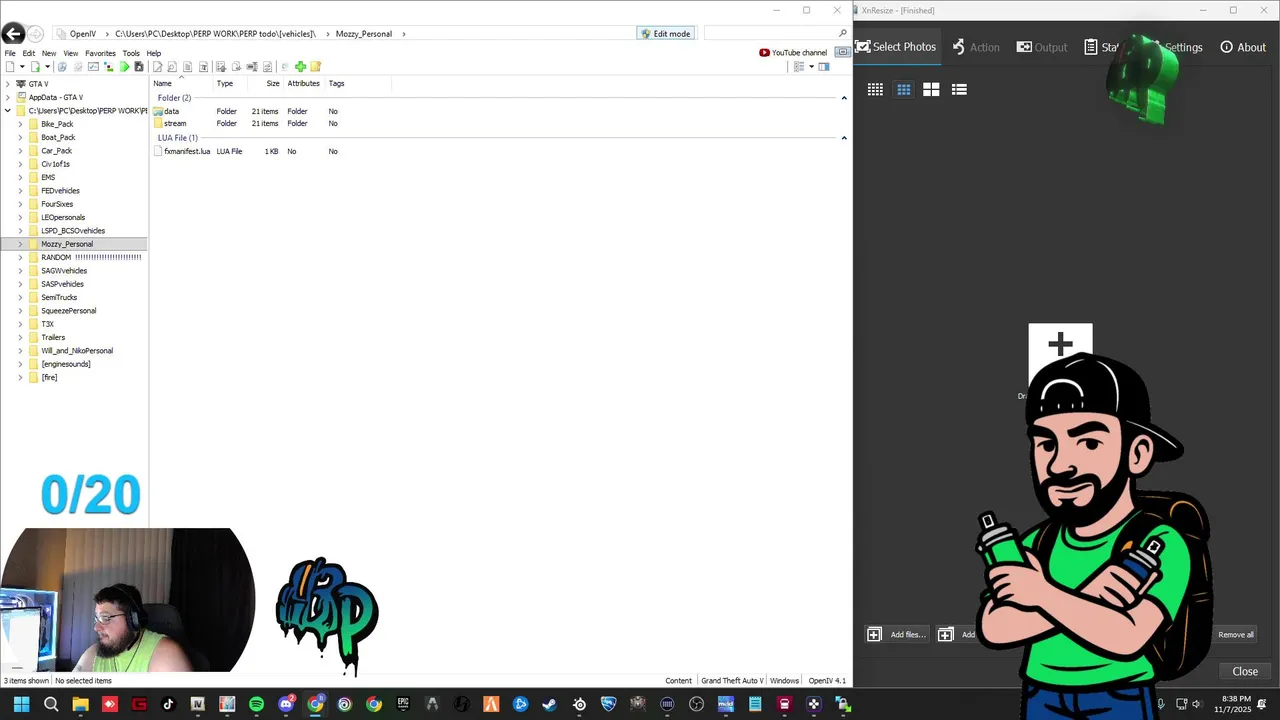Select the FourSixes folder
Screen dimensions: 1280x720
click(x=57, y=204)
